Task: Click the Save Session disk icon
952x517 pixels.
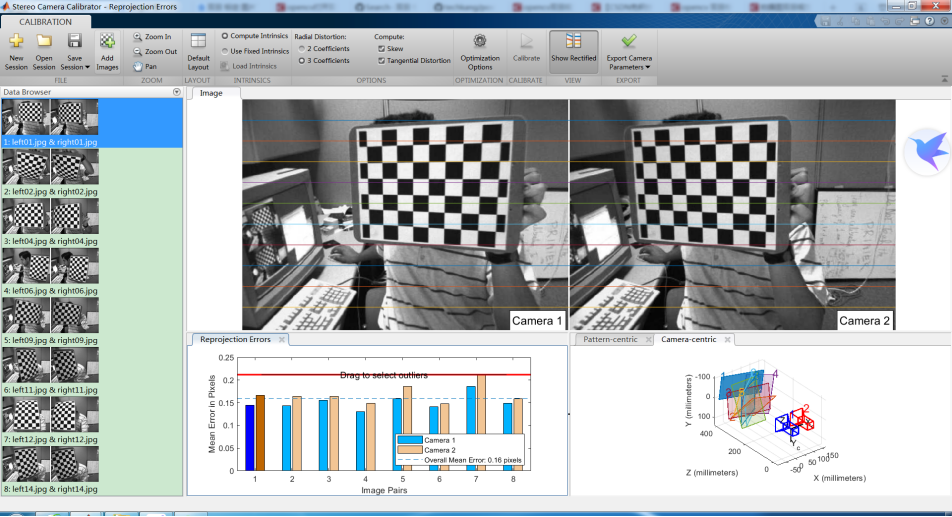Action: coord(75,42)
